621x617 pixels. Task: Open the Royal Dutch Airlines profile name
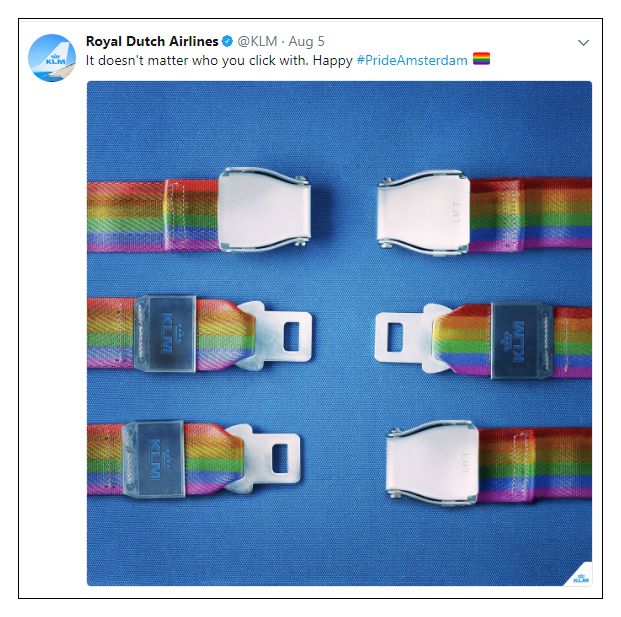[152, 41]
